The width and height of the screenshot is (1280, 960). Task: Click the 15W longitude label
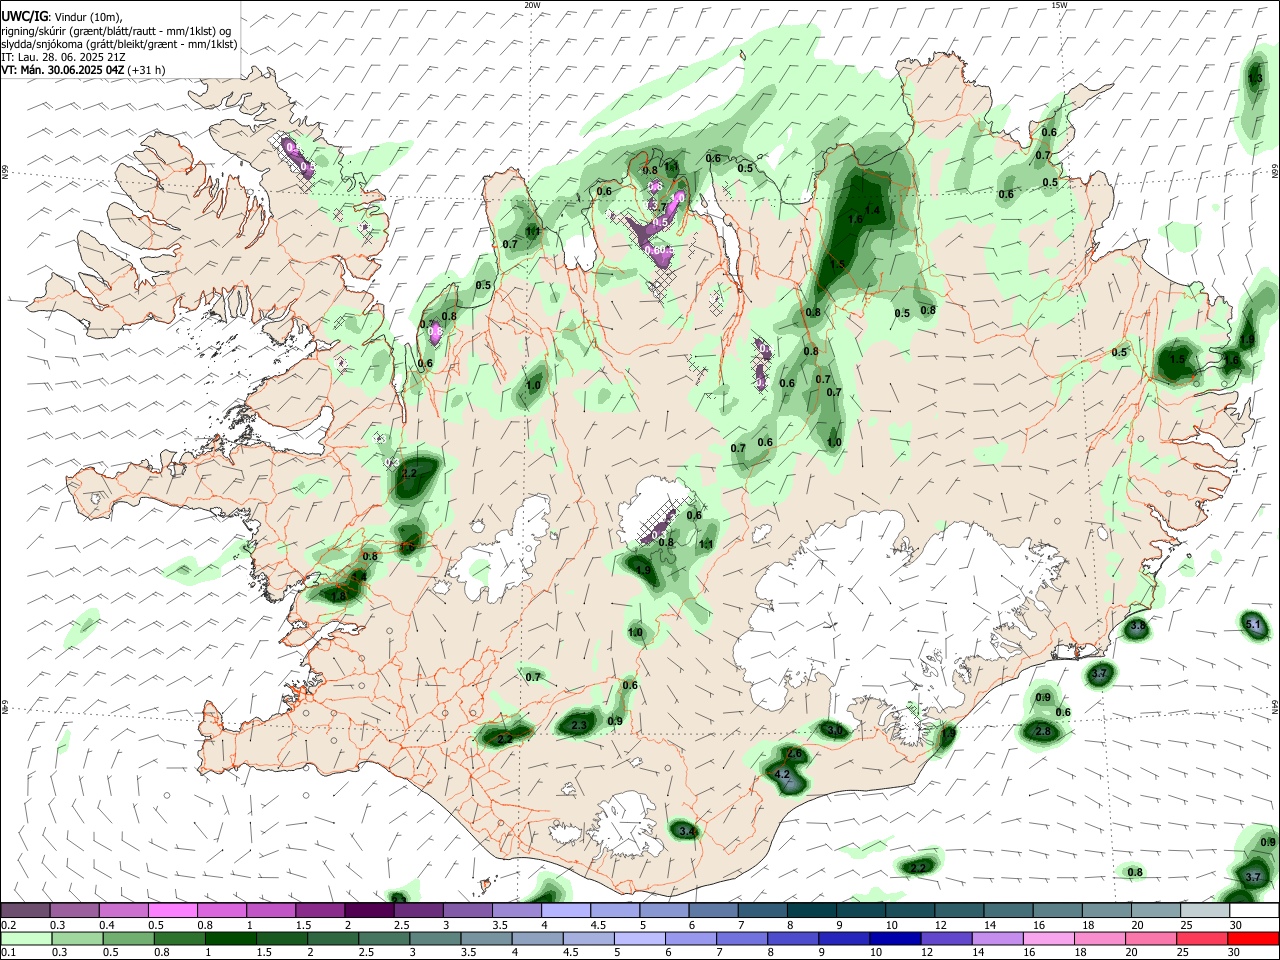(1059, 5)
